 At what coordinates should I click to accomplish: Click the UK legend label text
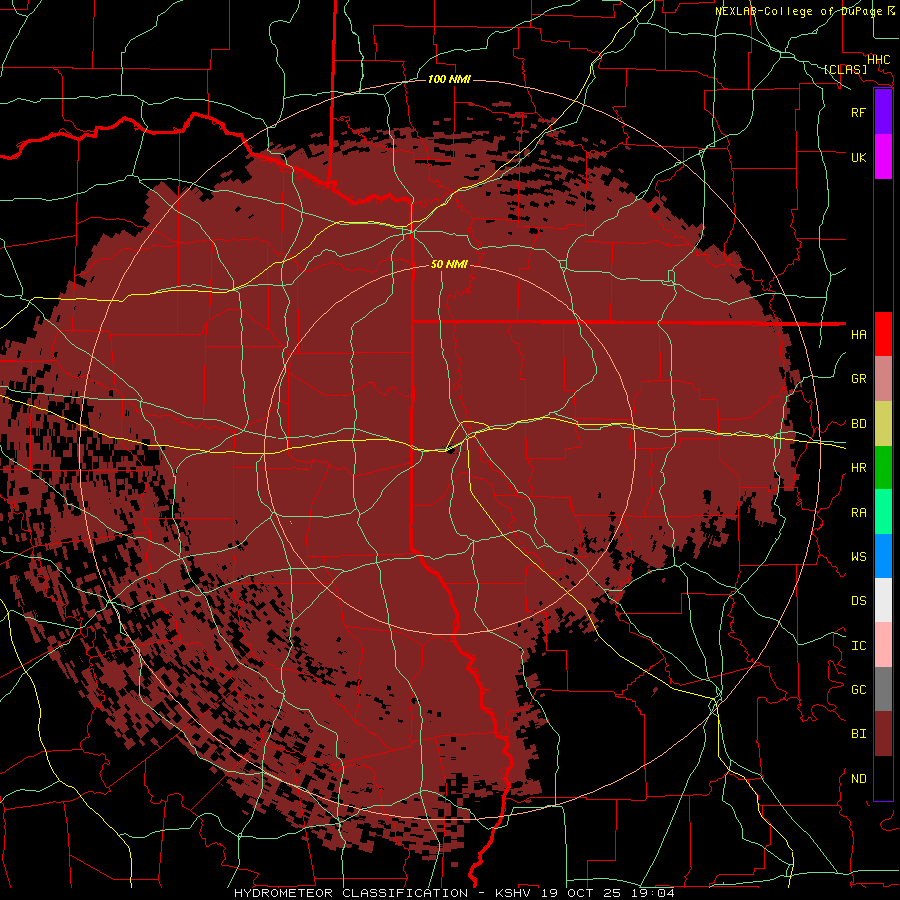[x=858, y=157]
